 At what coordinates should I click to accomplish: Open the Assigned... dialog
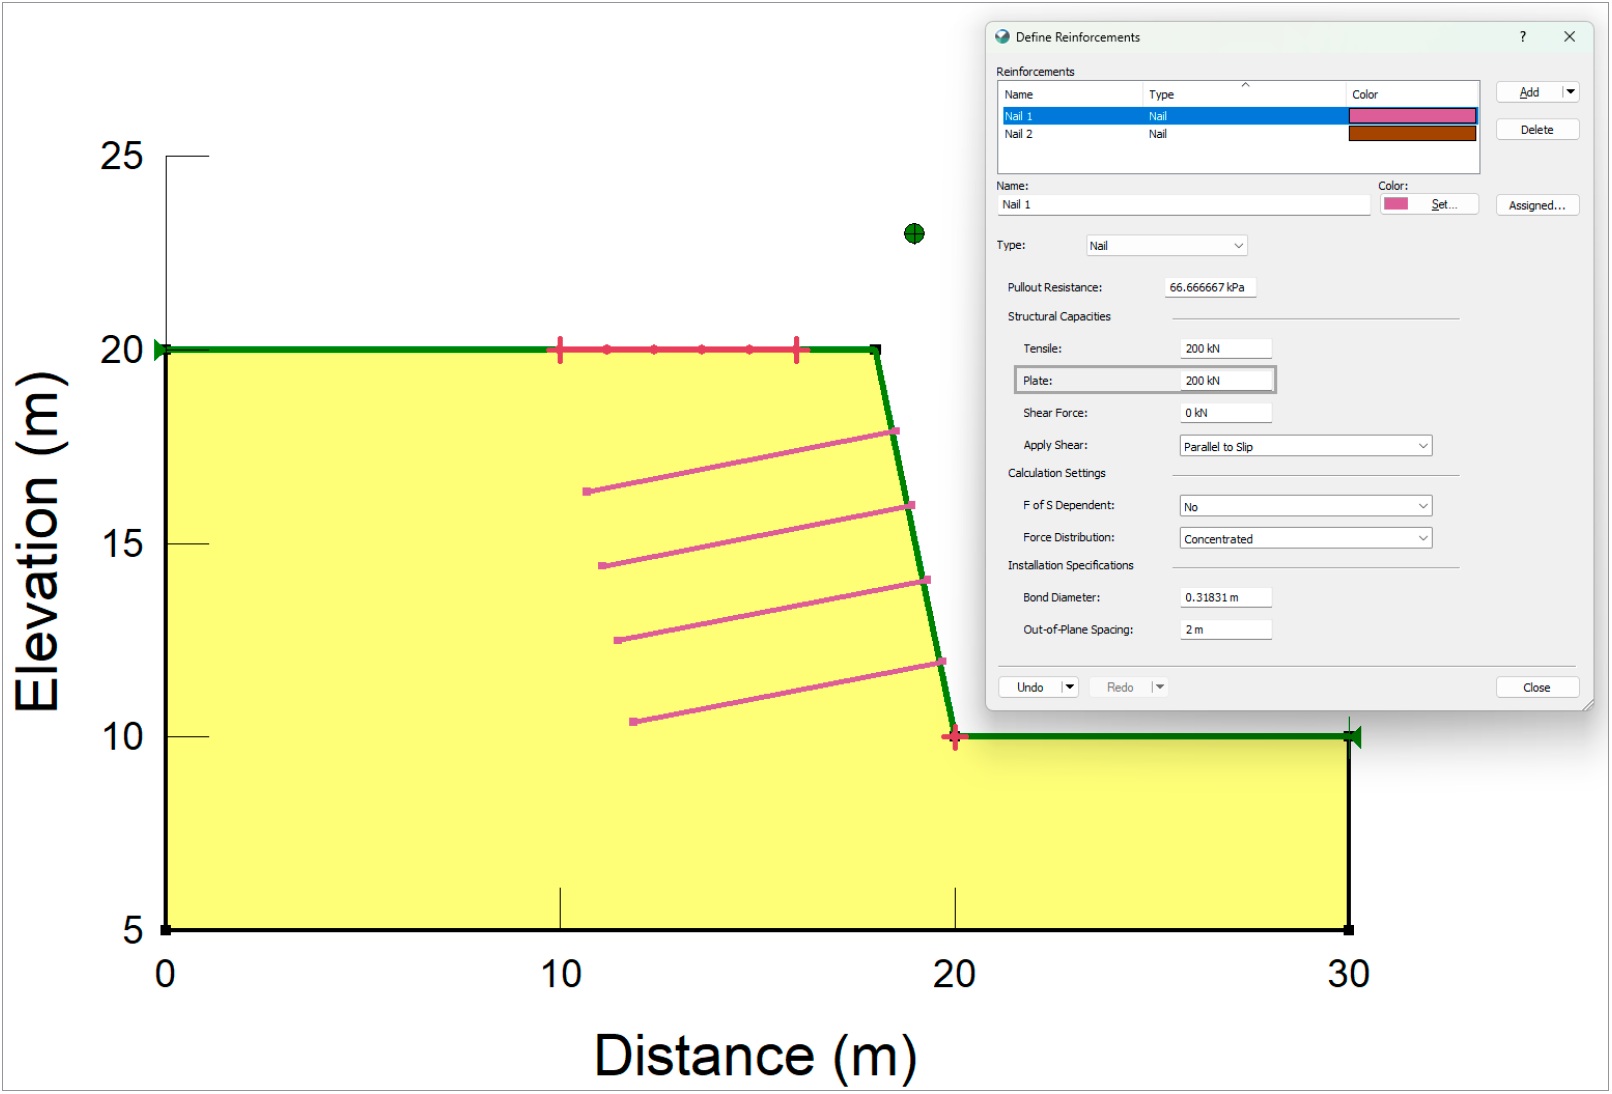pyautogui.click(x=1537, y=204)
